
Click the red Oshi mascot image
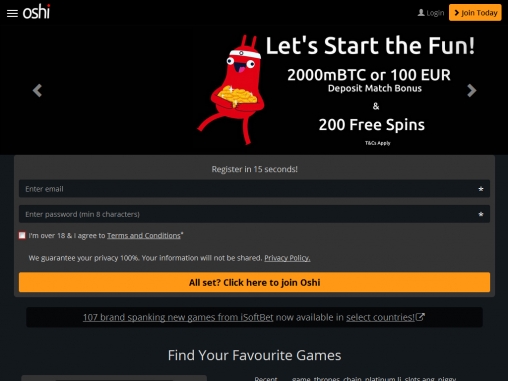(x=232, y=90)
